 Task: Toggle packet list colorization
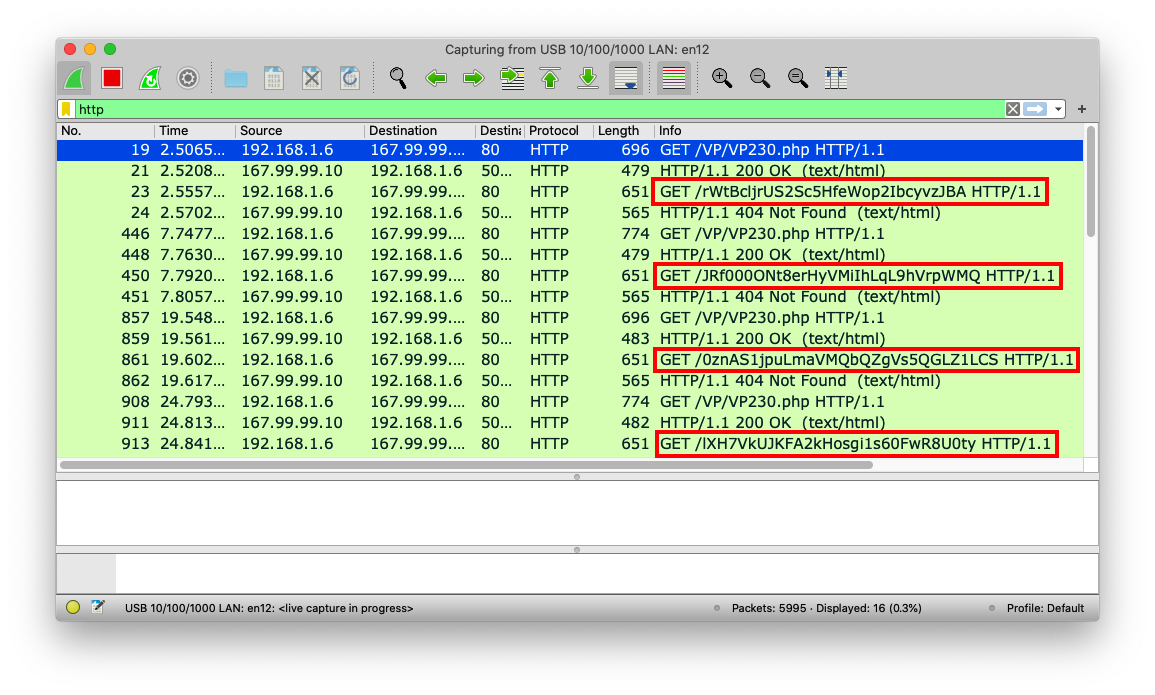tap(674, 78)
